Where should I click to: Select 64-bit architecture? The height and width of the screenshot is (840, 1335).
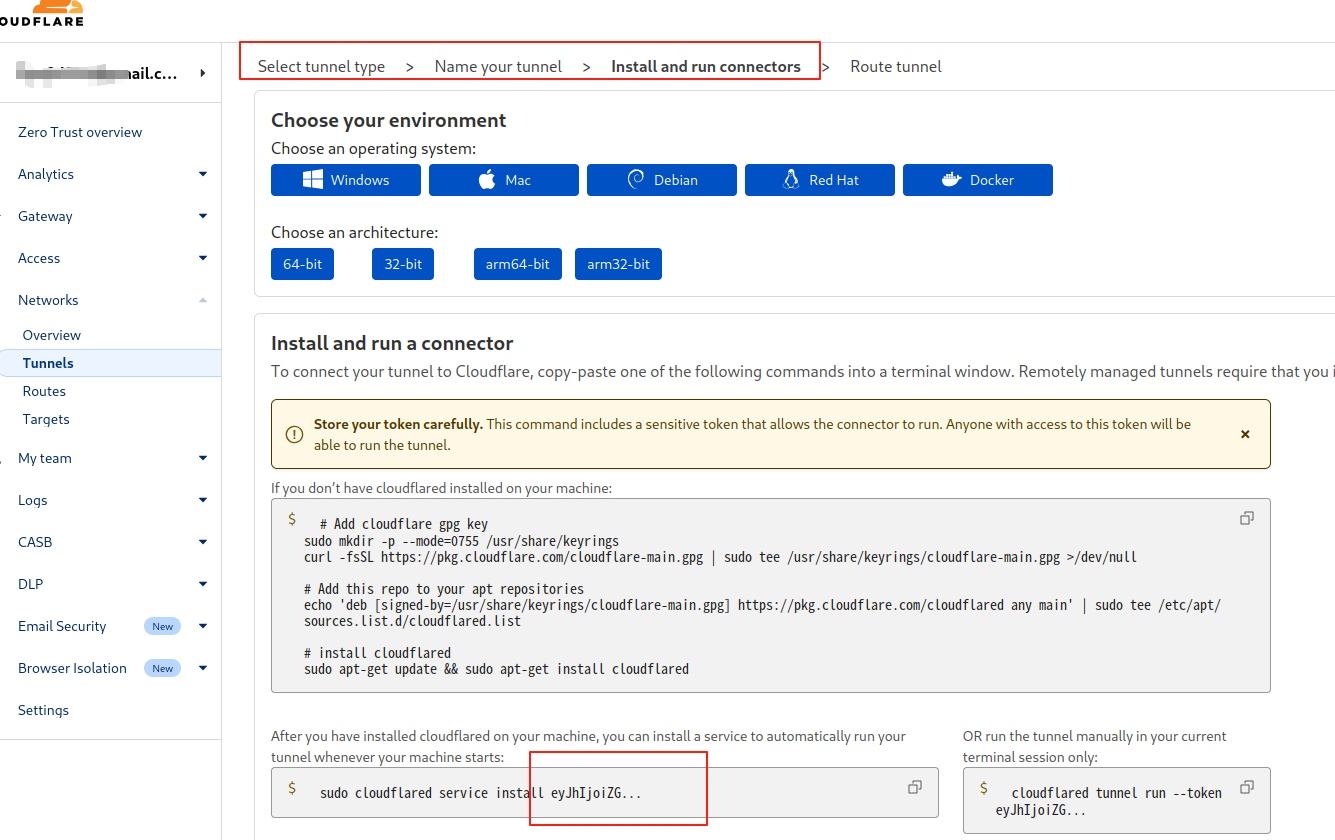point(302,264)
